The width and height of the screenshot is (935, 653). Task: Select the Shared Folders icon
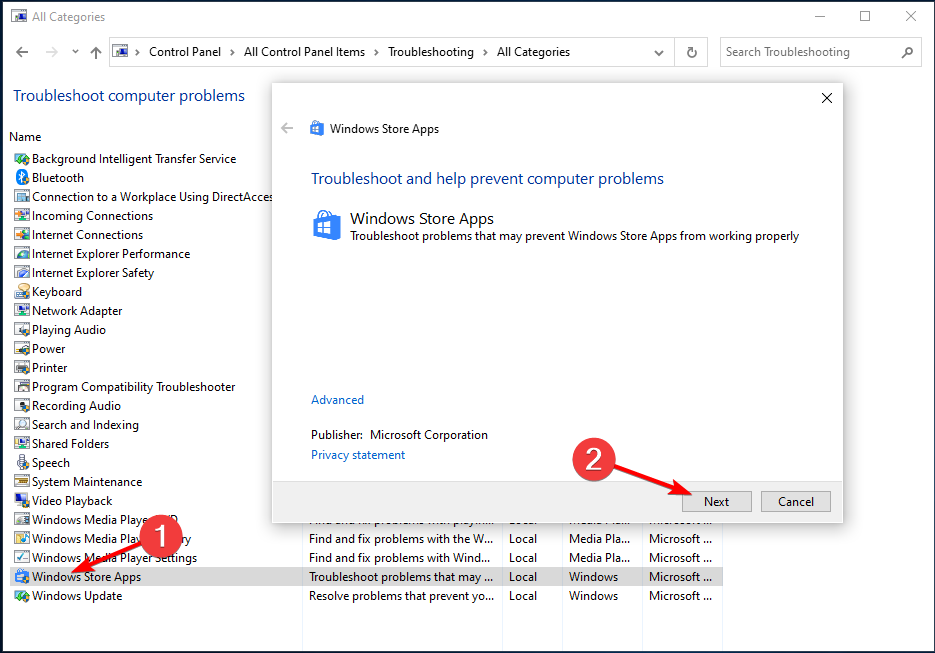[22, 444]
